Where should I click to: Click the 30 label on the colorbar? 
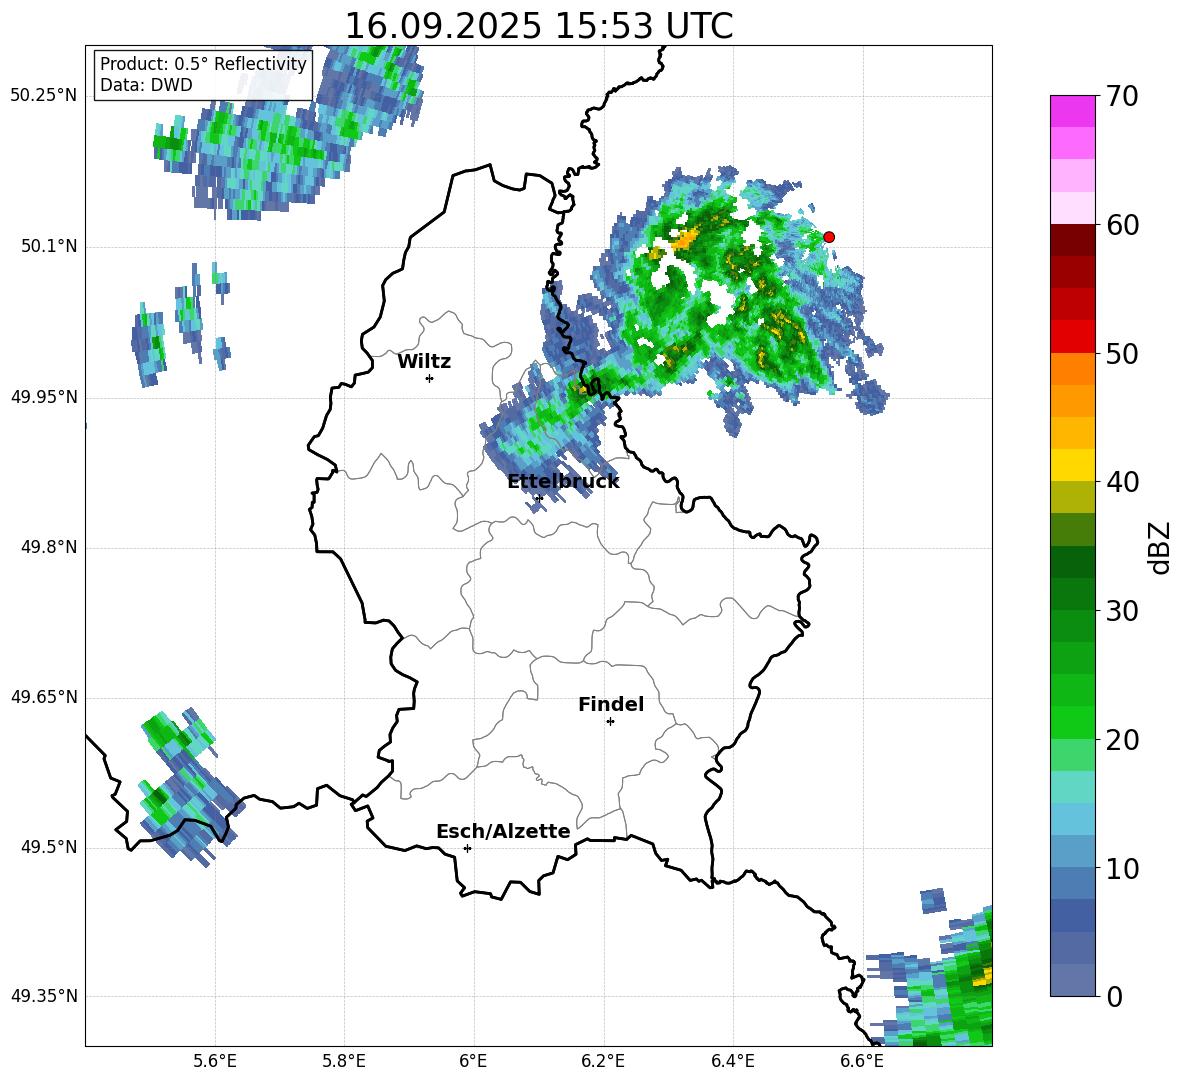(x=1121, y=611)
